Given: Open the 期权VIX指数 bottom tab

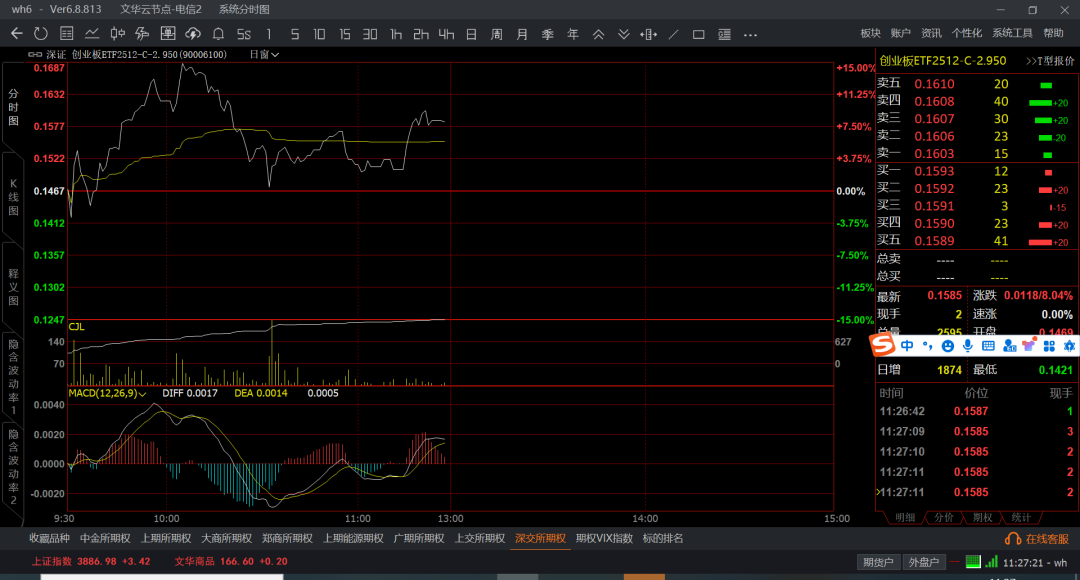Looking at the screenshot, I should pyautogui.click(x=604, y=539).
